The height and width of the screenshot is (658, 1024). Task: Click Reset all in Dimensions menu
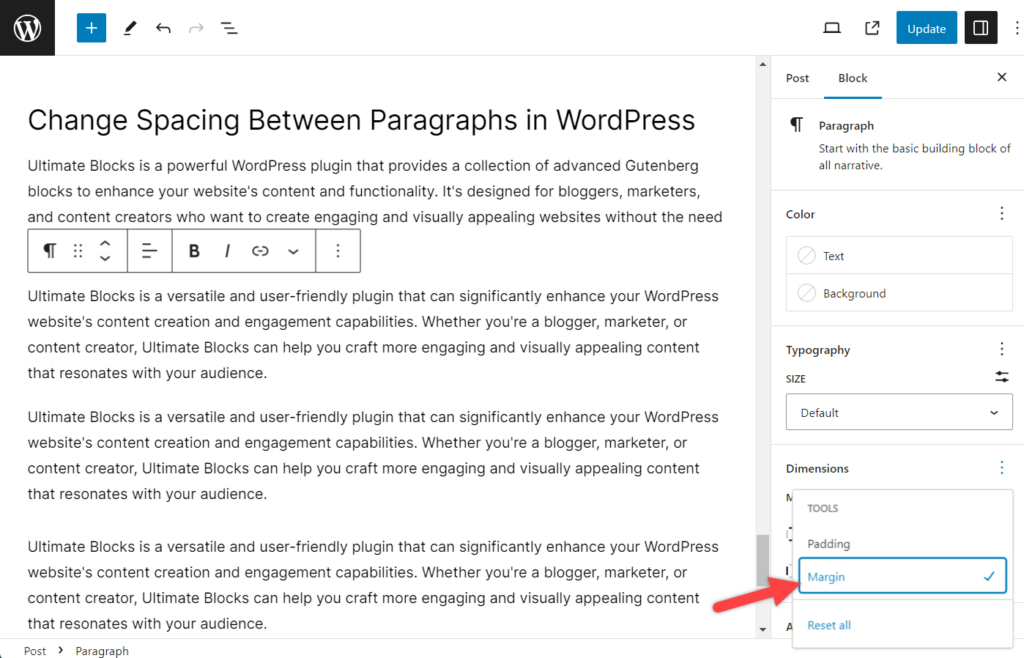829,624
